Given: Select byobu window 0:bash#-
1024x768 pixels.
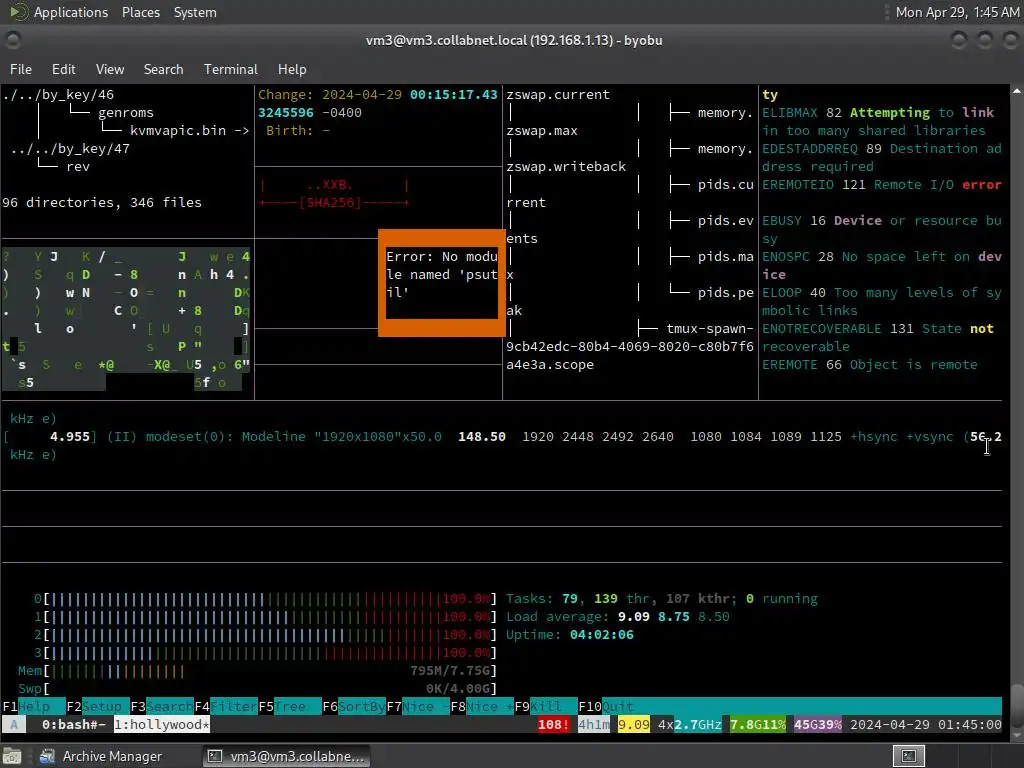Looking at the screenshot, I should [x=74, y=724].
